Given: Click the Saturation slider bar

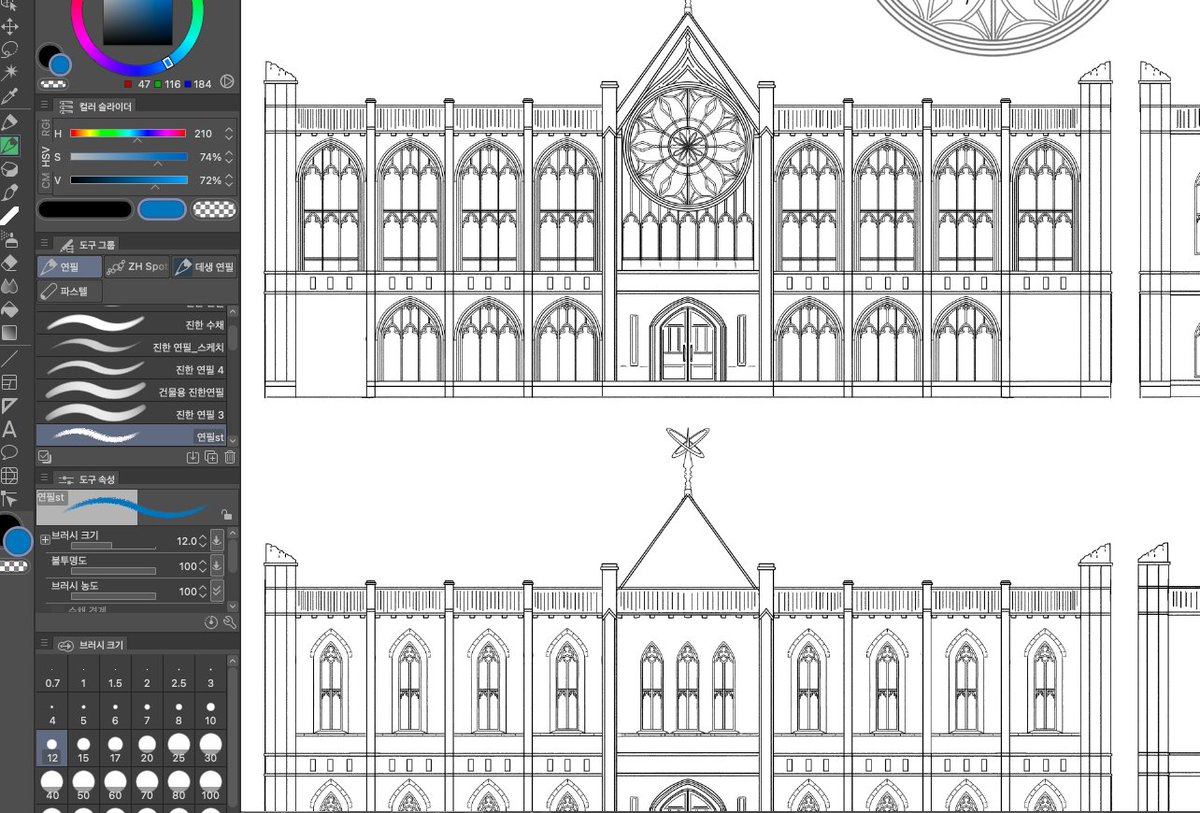Looking at the screenshot, I should [x=127, y=157].
